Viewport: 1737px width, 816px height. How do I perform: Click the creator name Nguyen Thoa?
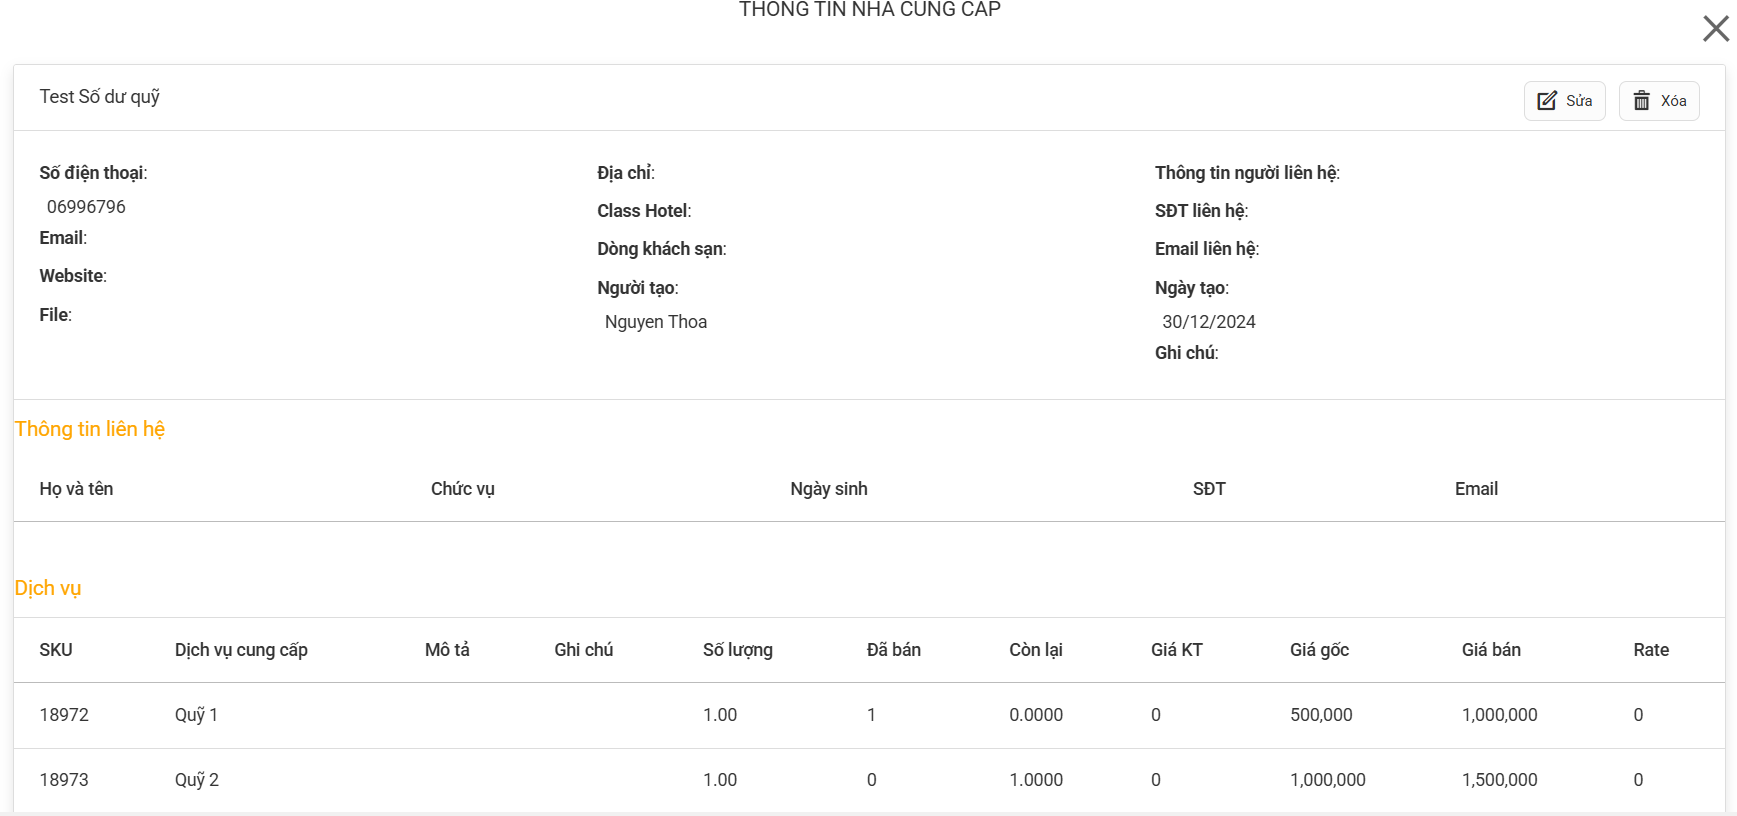(656, 322)
